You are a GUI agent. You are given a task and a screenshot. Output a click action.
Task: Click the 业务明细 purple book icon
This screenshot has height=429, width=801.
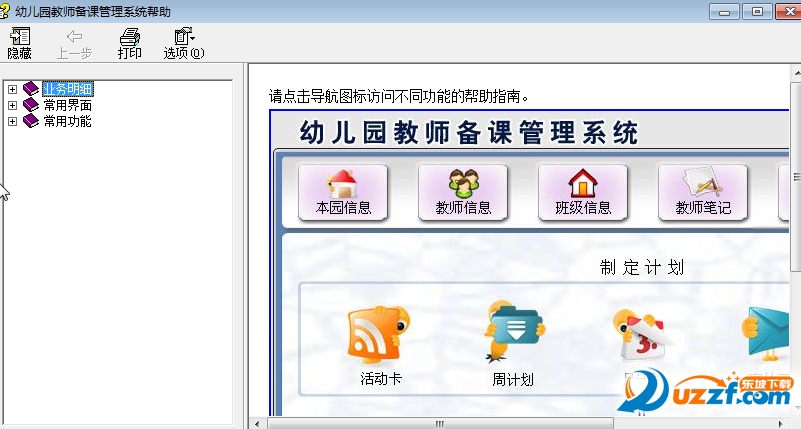[31, 89]
